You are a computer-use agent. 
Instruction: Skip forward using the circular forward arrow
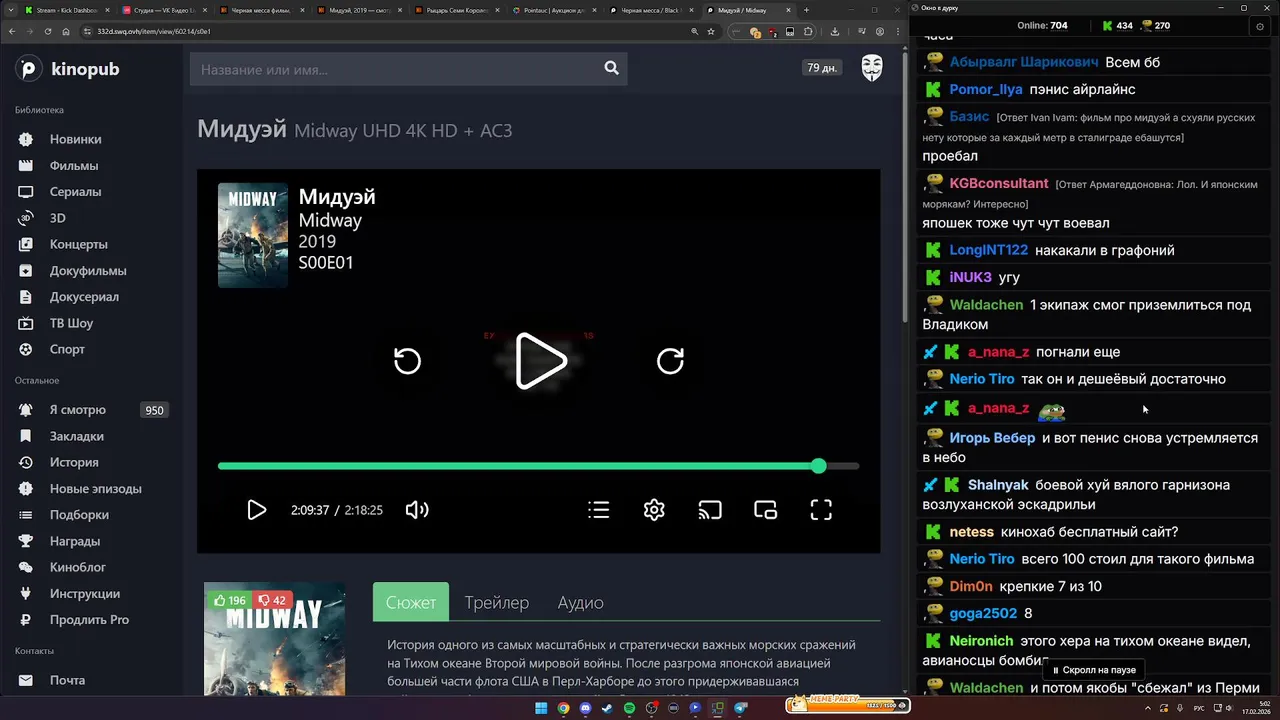tap(670, 361)
